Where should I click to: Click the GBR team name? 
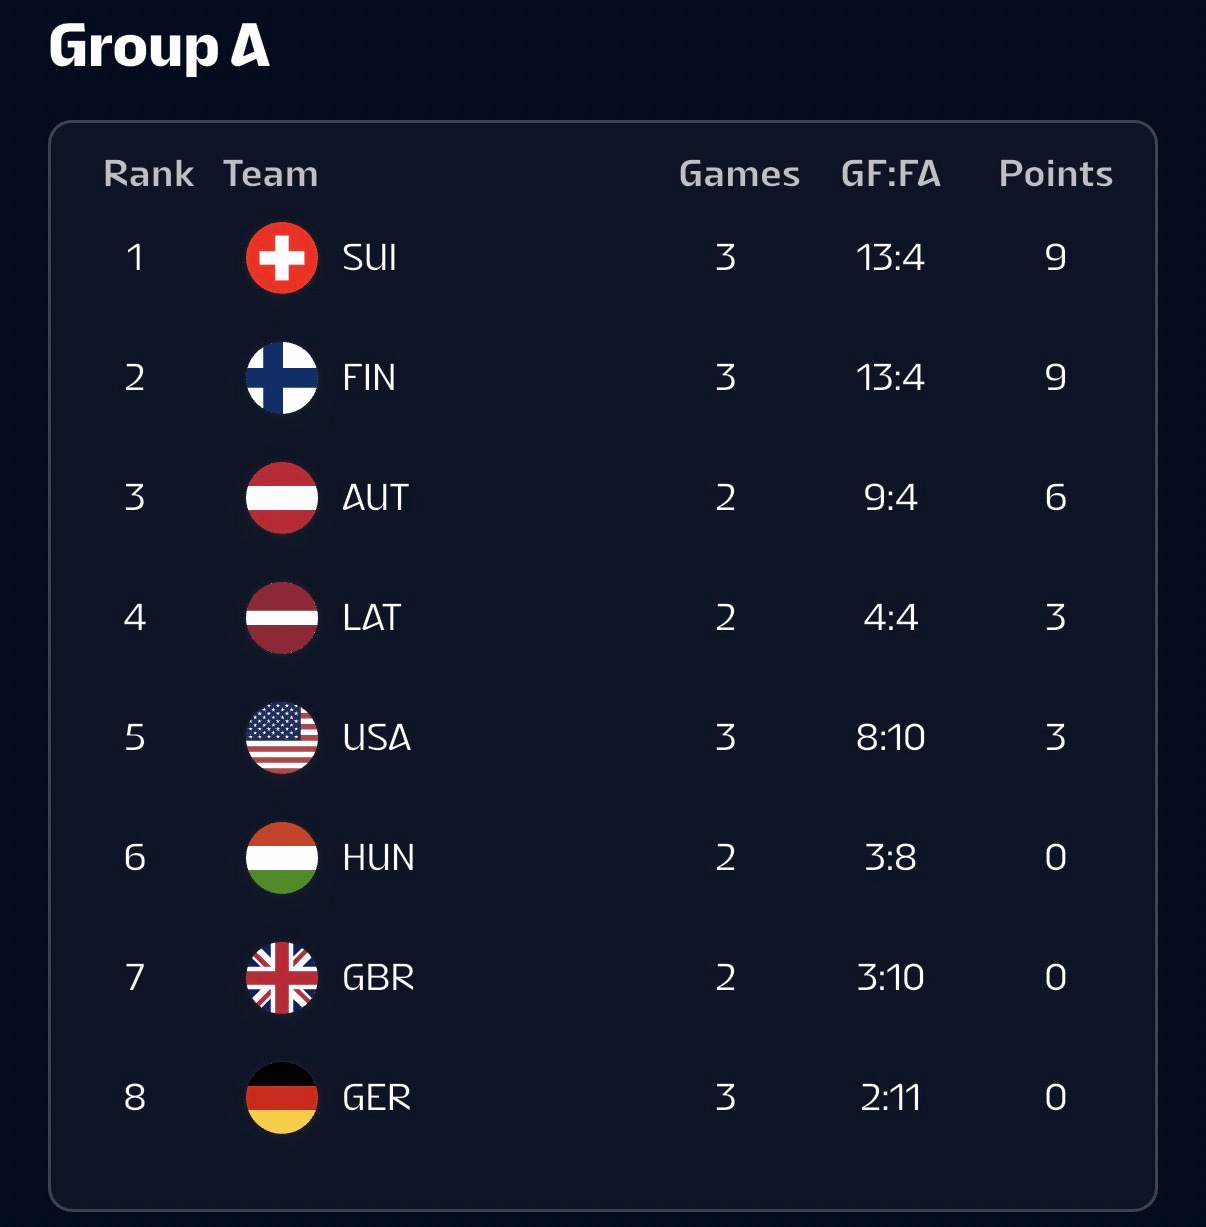point(379,978)
